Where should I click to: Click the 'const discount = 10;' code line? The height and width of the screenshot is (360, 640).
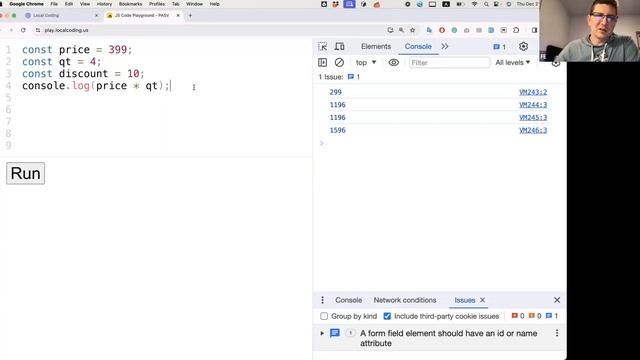(x=83, y=74)
